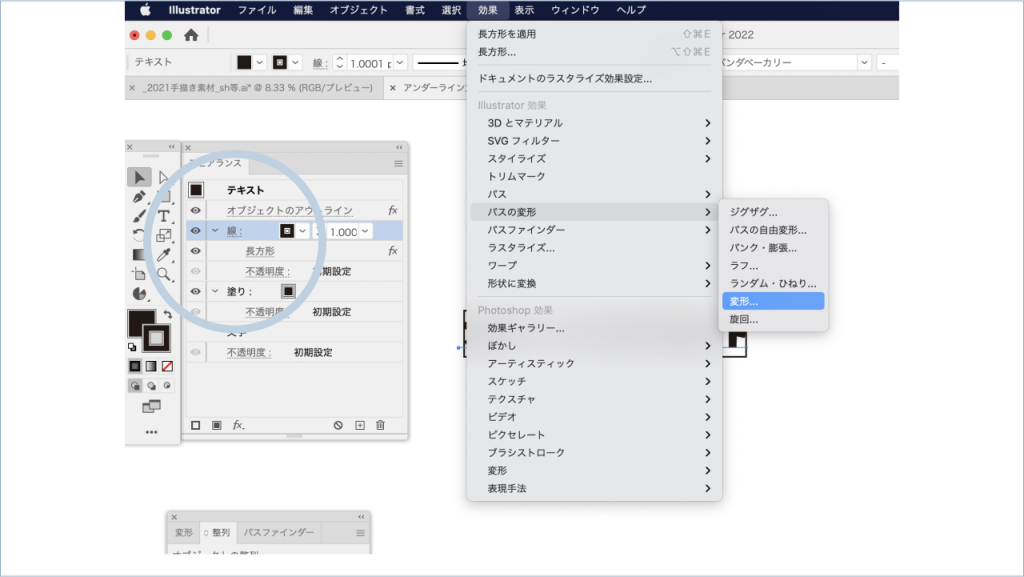
Task: Toggle visibility of the 塗り fill row
Action: click(195, 291)
